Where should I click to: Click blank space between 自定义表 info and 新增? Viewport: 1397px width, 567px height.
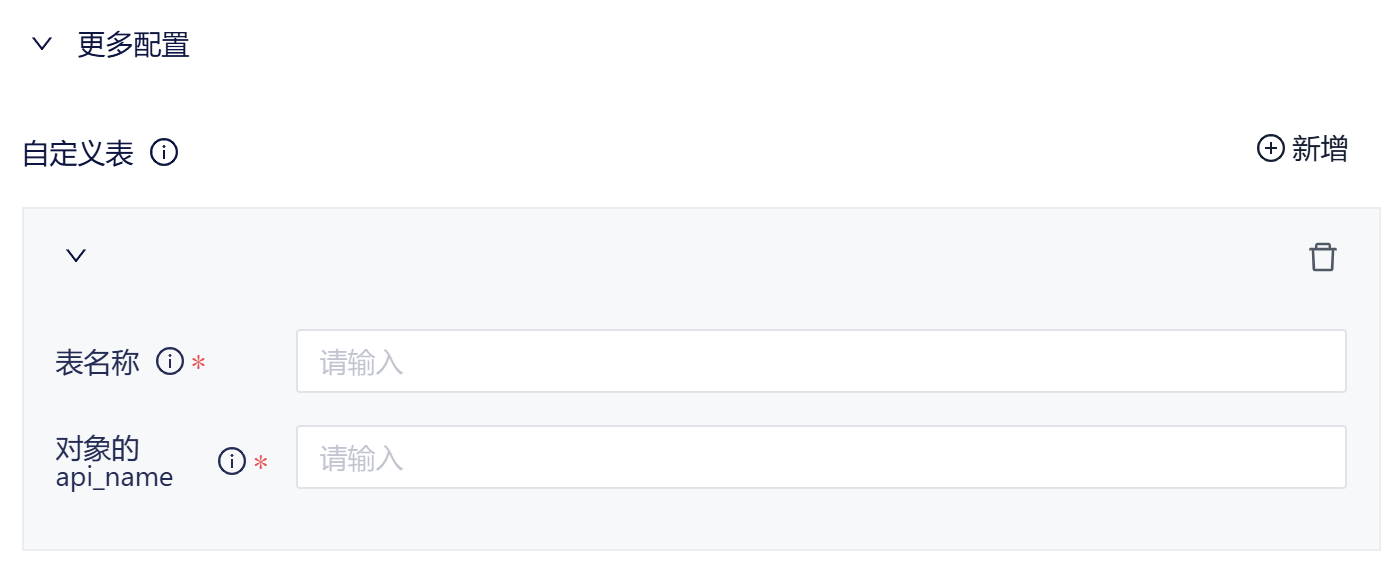pyautogui.click(x=700, y=152)
